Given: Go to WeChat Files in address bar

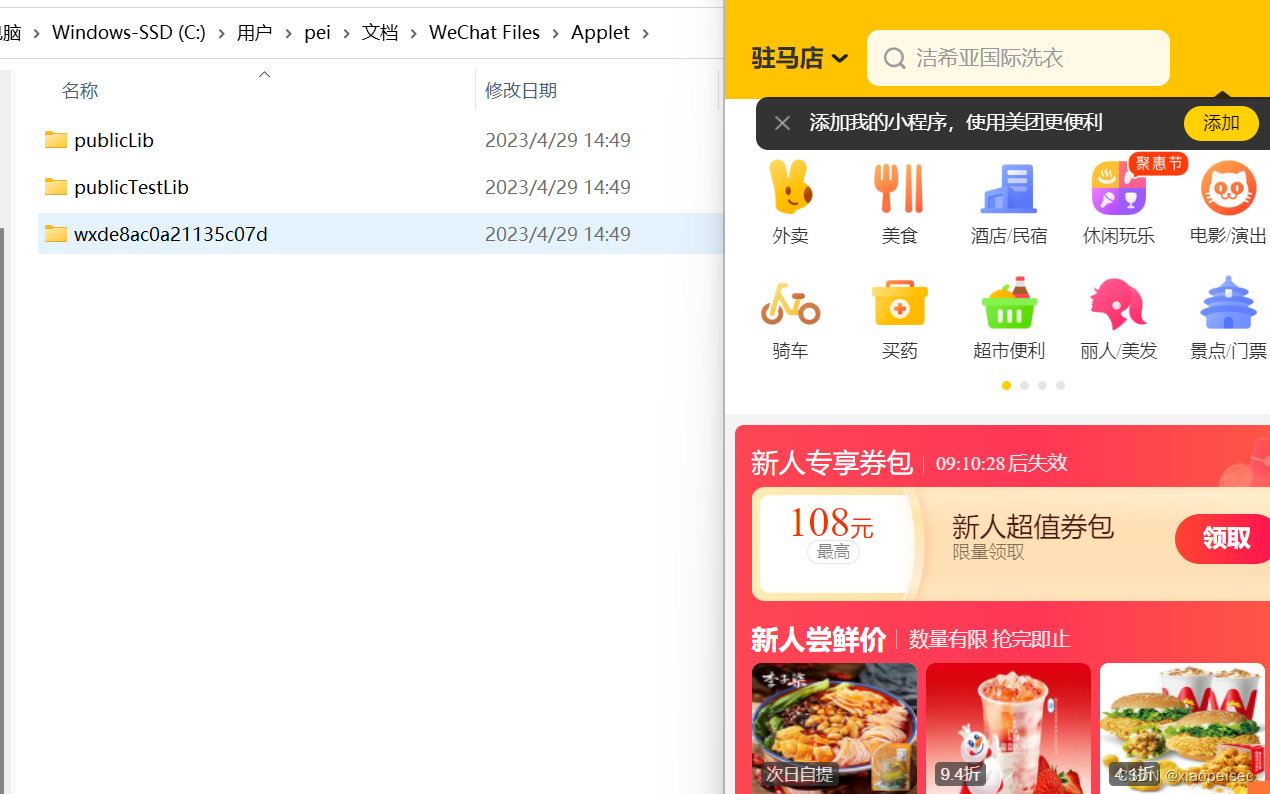Looking at the screenshot, I should (x=484, y=33).
